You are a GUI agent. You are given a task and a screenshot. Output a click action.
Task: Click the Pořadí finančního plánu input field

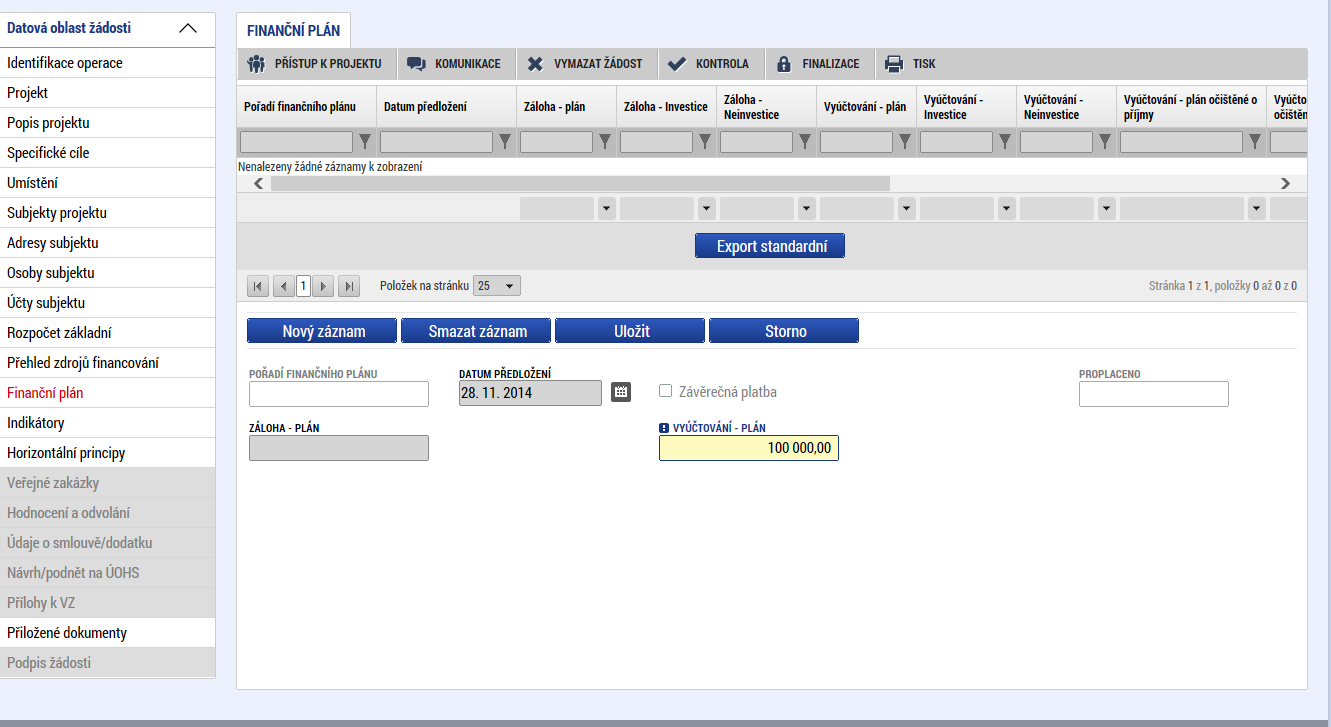click(x=339, y=394)
